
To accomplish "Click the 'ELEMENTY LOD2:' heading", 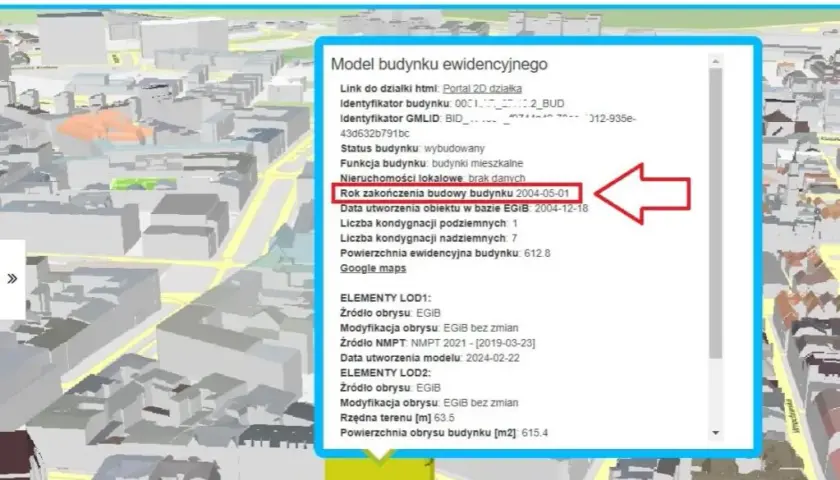I will click(x=385, y=373).
